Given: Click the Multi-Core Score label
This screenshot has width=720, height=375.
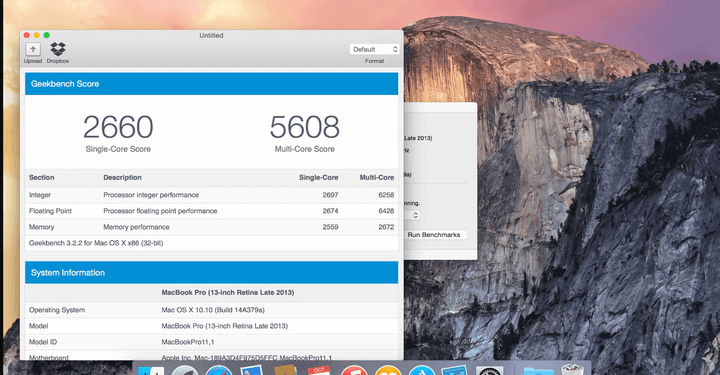Looking at the screenshot, I should click(x=304, y=149).
